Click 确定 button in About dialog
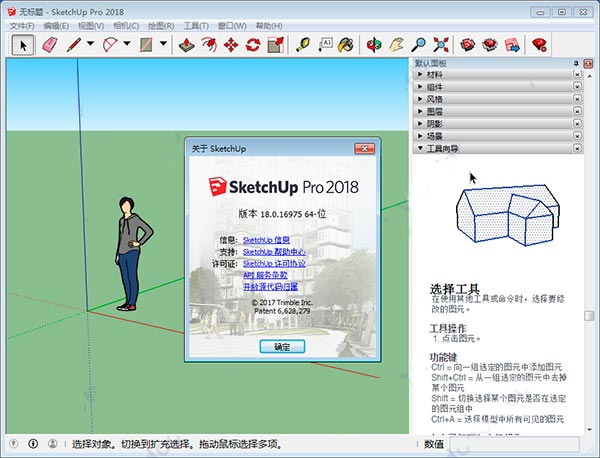600x458 pixels. point(280,345)
